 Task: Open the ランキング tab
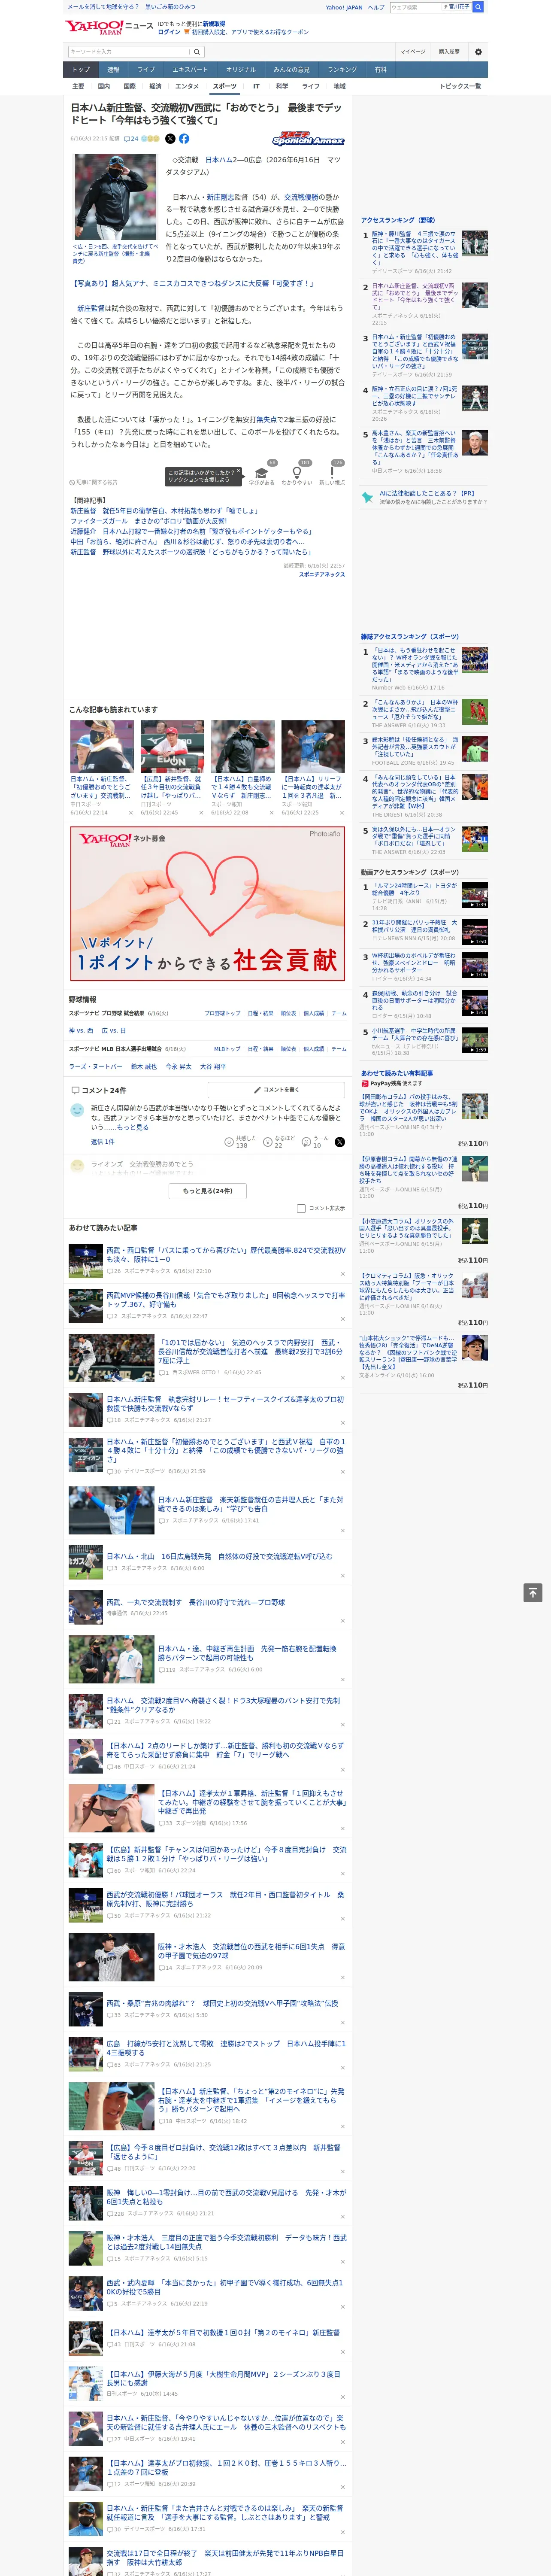[x=343, y=70]
